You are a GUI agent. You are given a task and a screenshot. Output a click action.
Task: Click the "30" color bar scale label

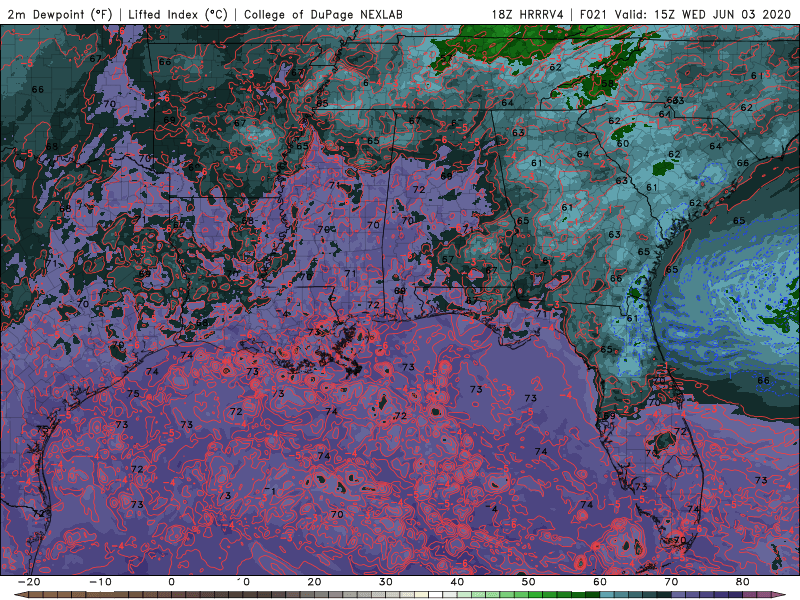coord(386,582)
